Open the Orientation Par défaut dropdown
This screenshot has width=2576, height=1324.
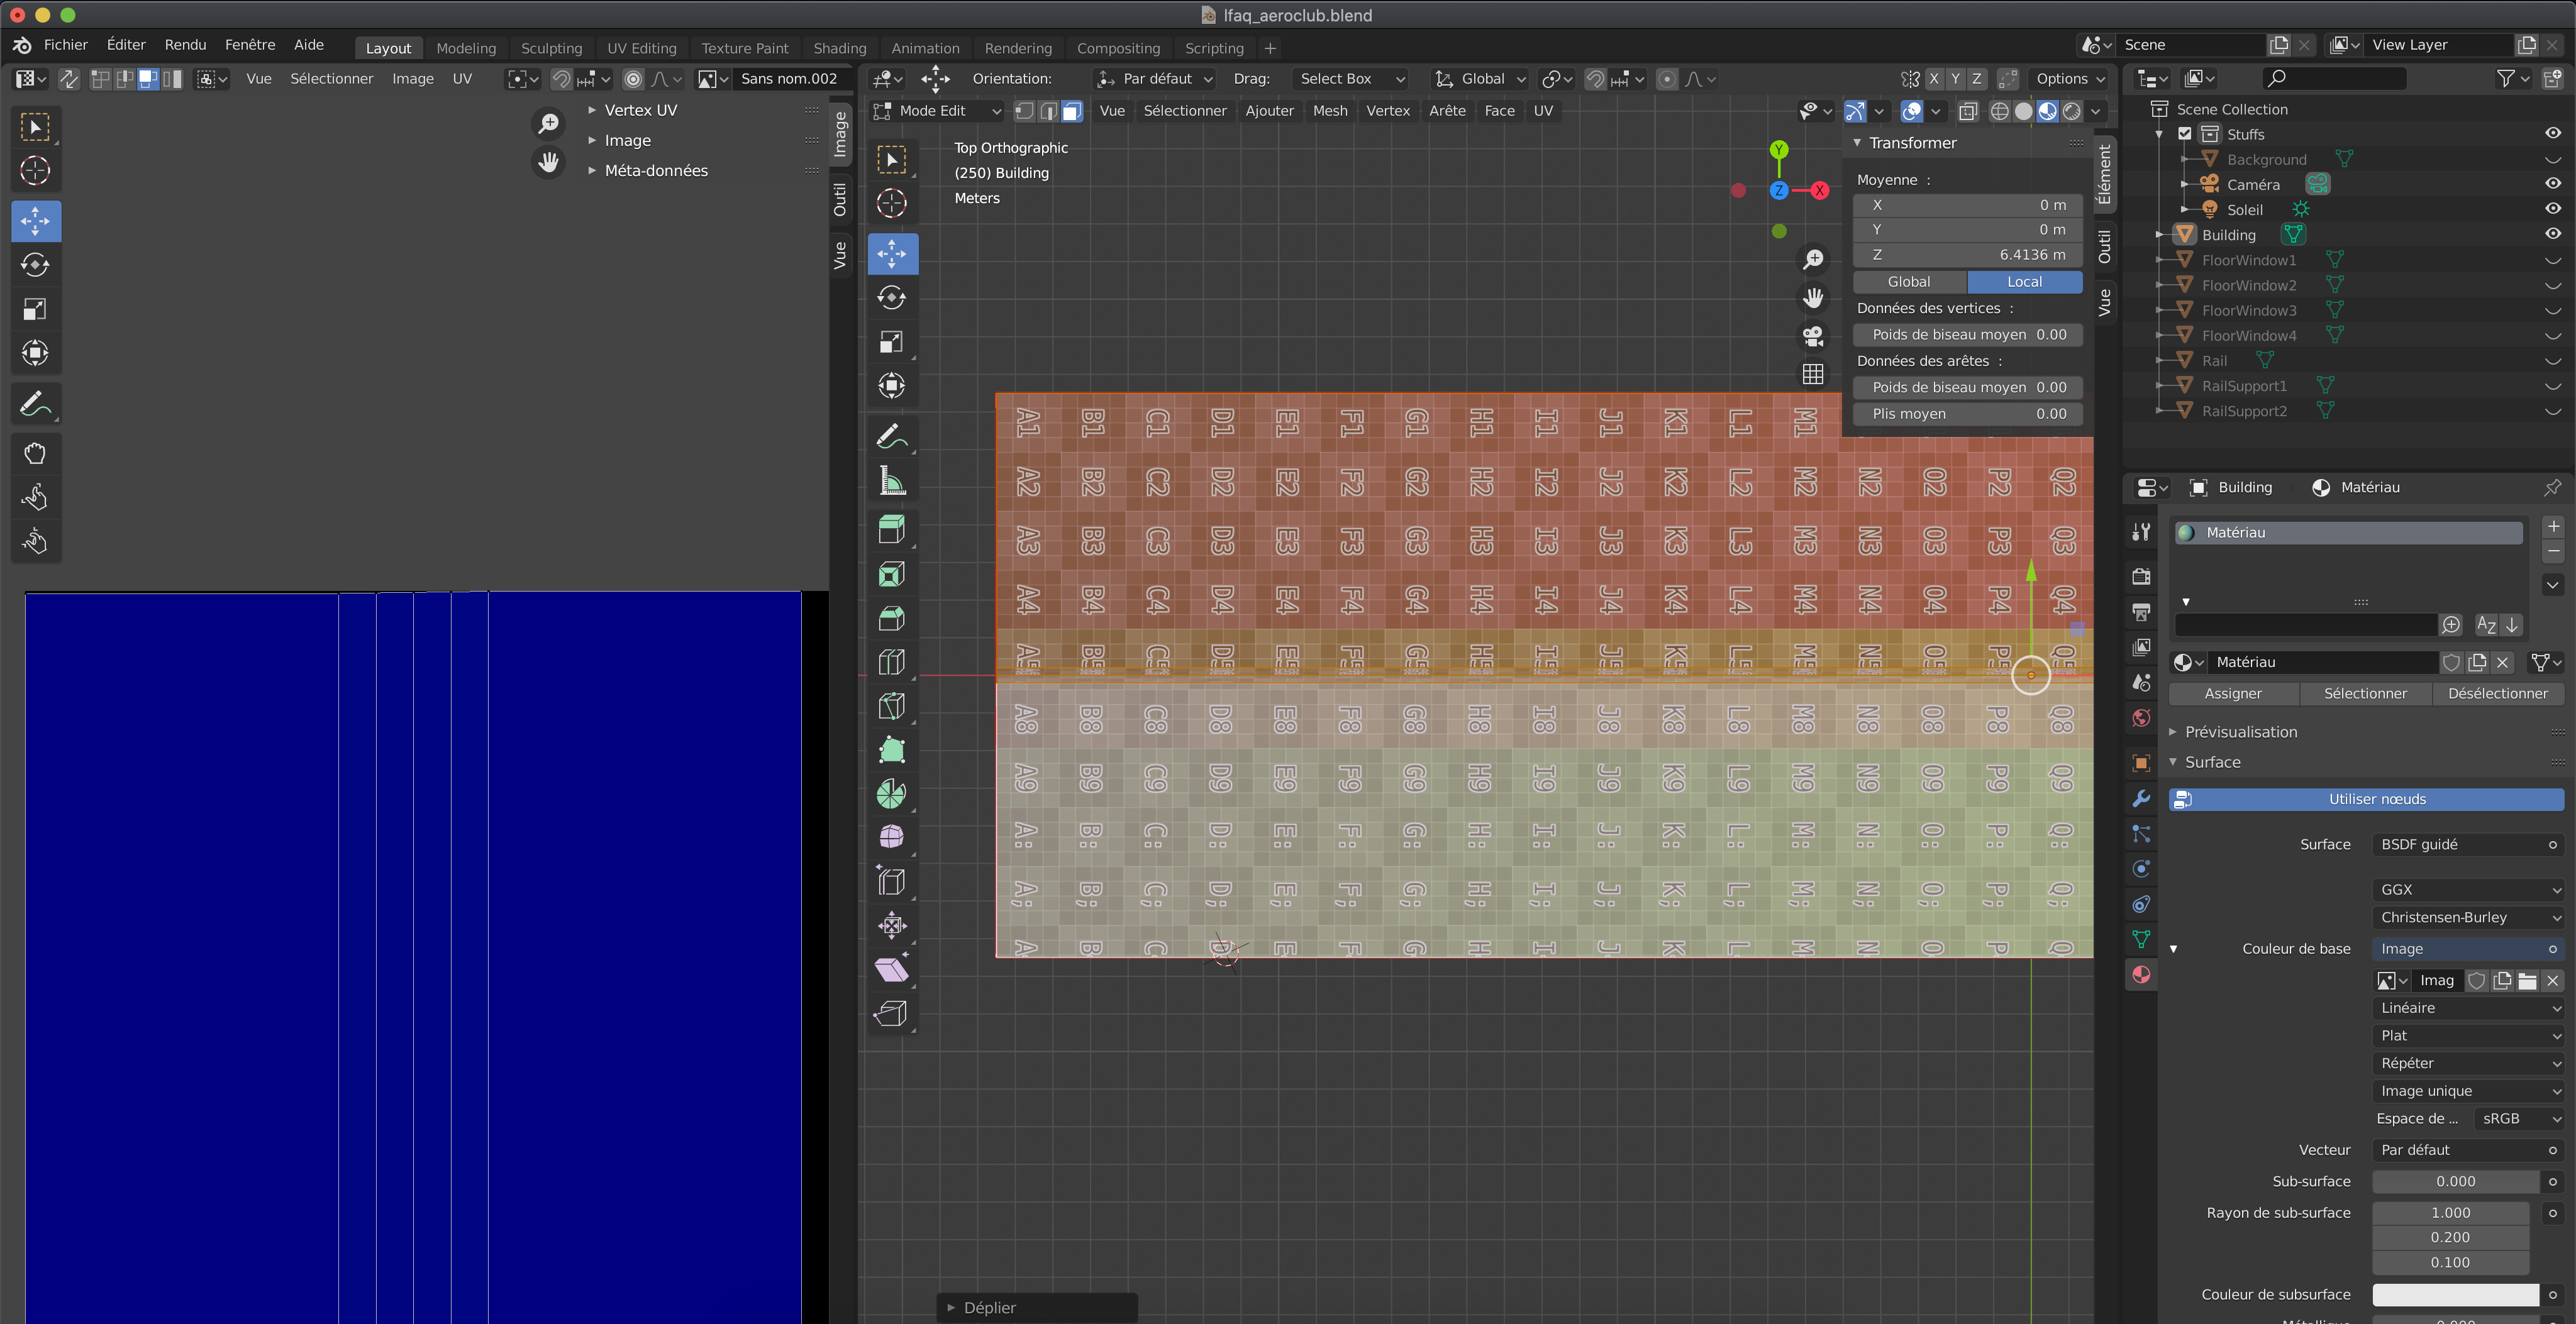tap(1154, 78)
